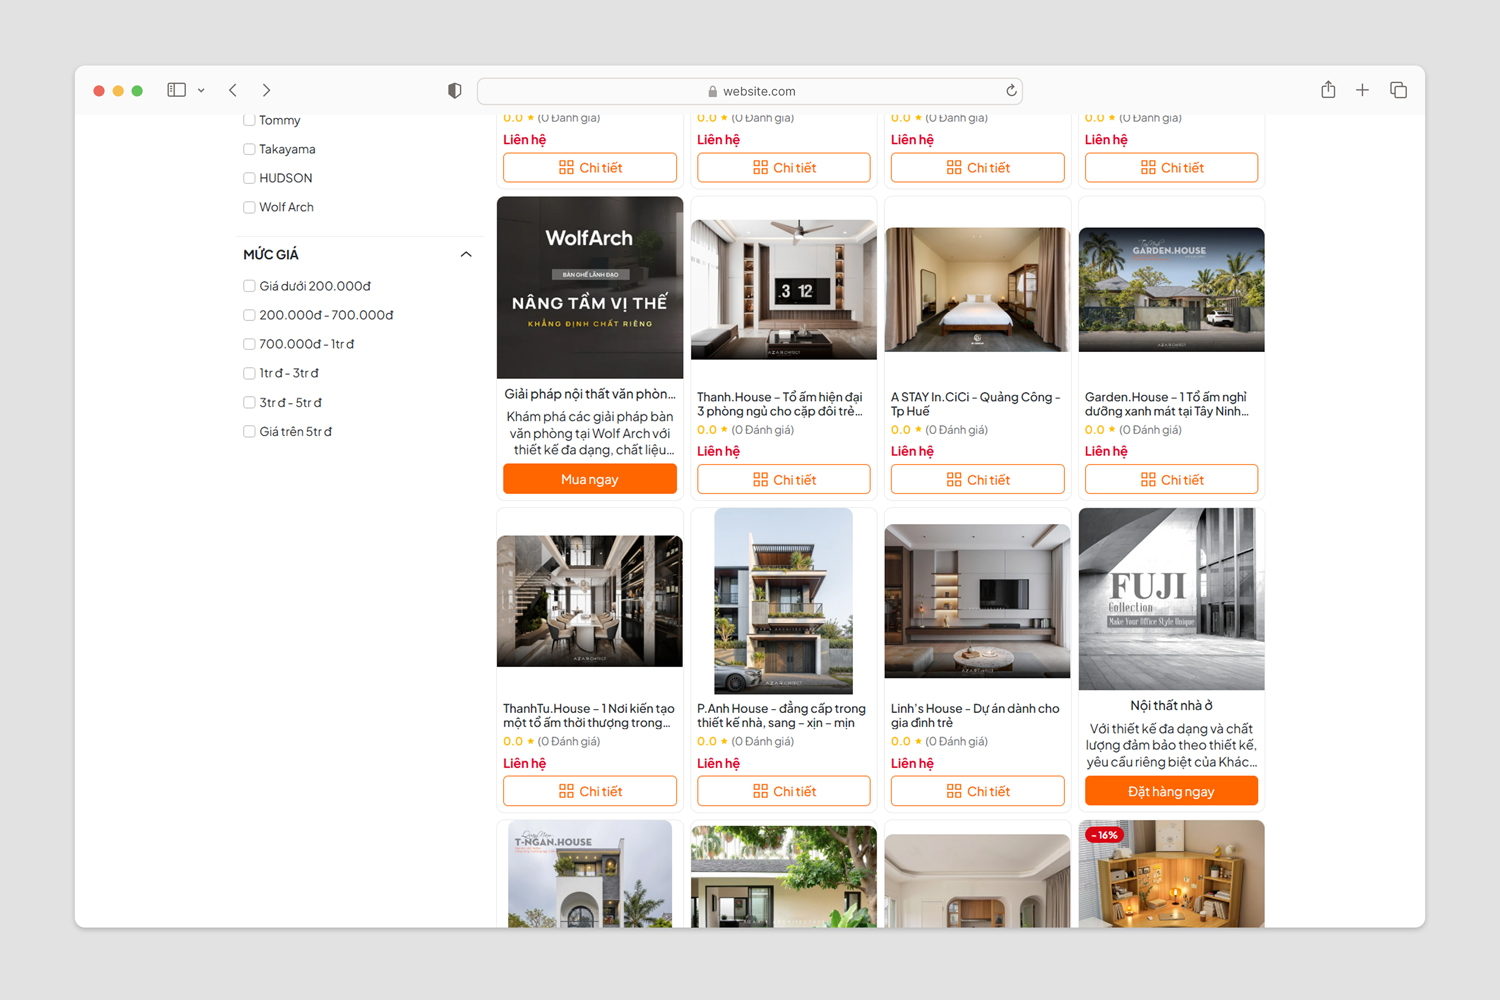This screenshot has width=1500, height=1000.
Task: Tick the Takayama brand checkbox
Action: pyautogui.click(x=249, y=149)
